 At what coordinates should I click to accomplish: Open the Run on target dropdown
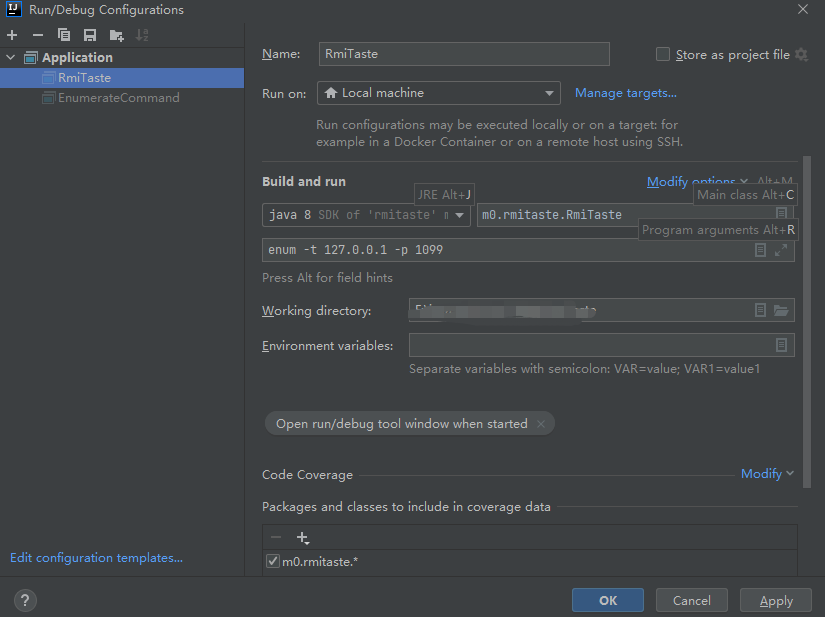[438, 93]
